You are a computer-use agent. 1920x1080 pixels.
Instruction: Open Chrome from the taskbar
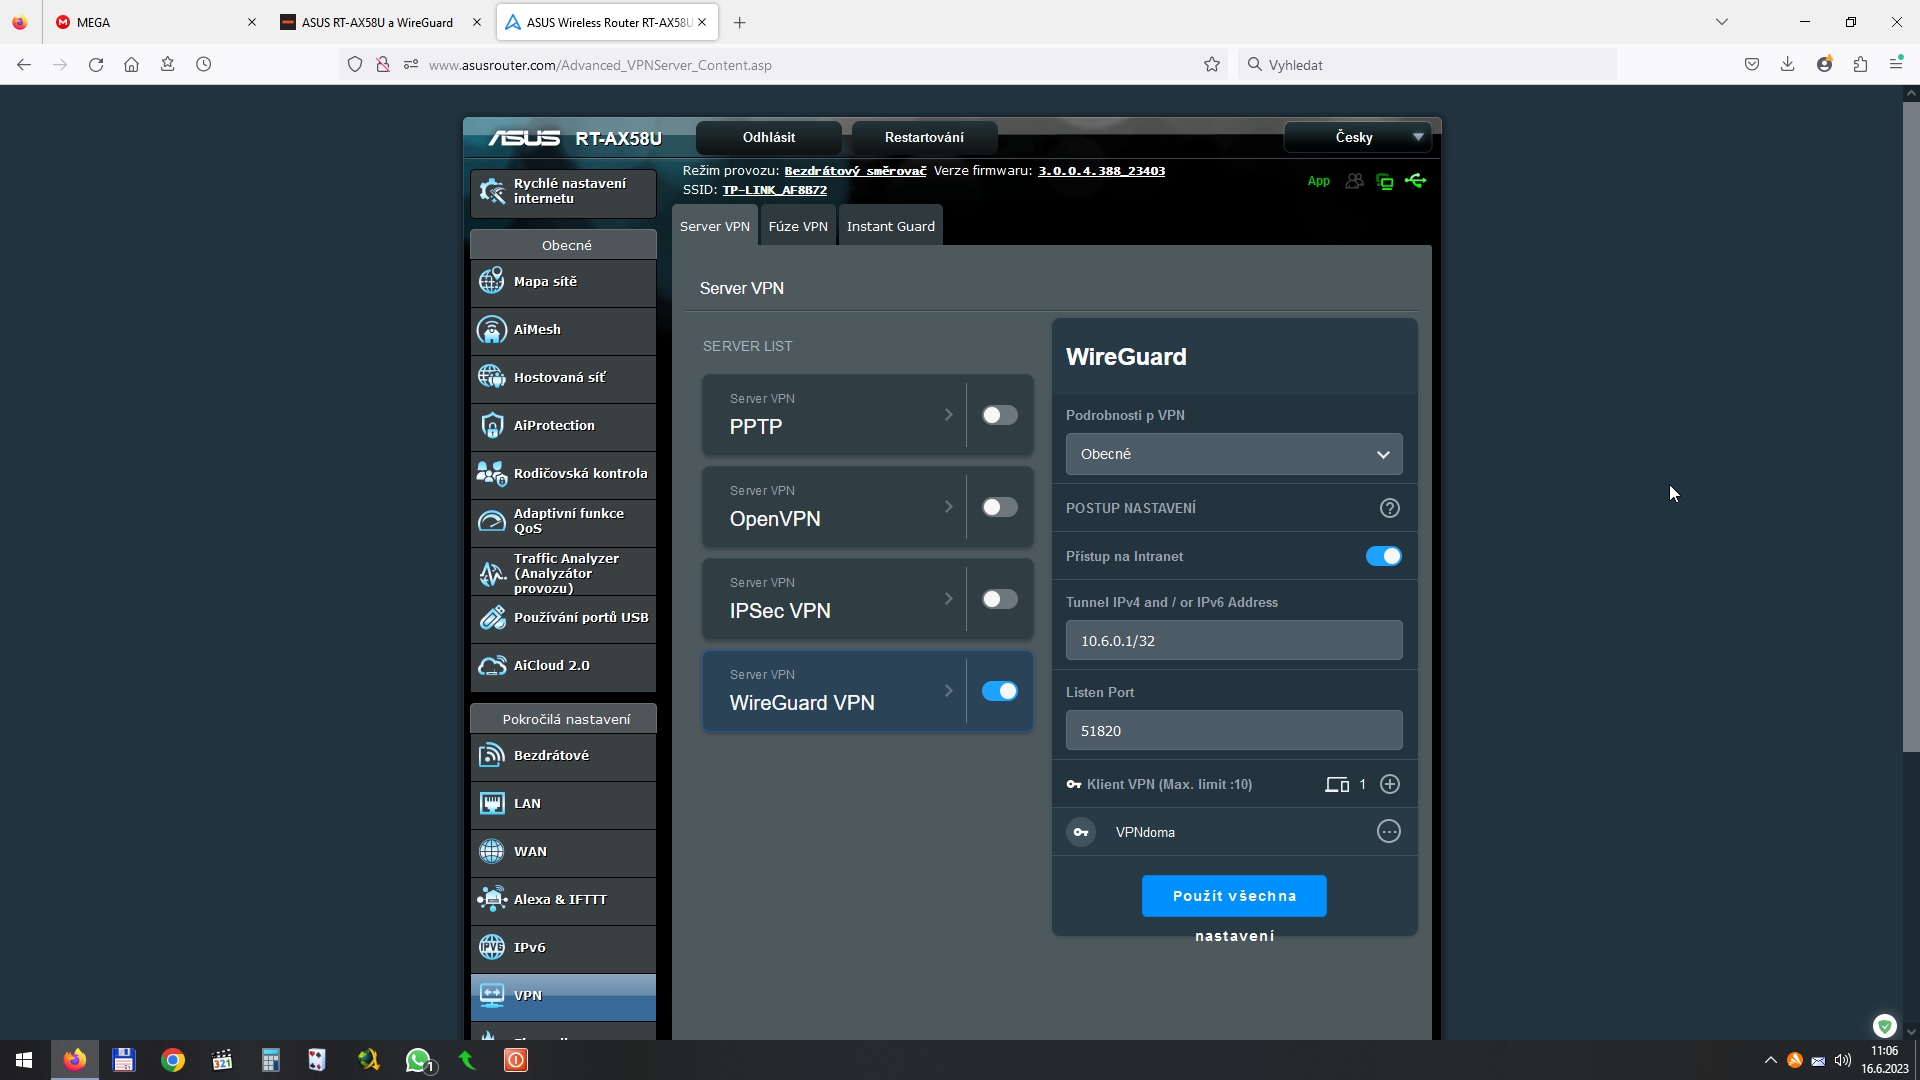172,1060
